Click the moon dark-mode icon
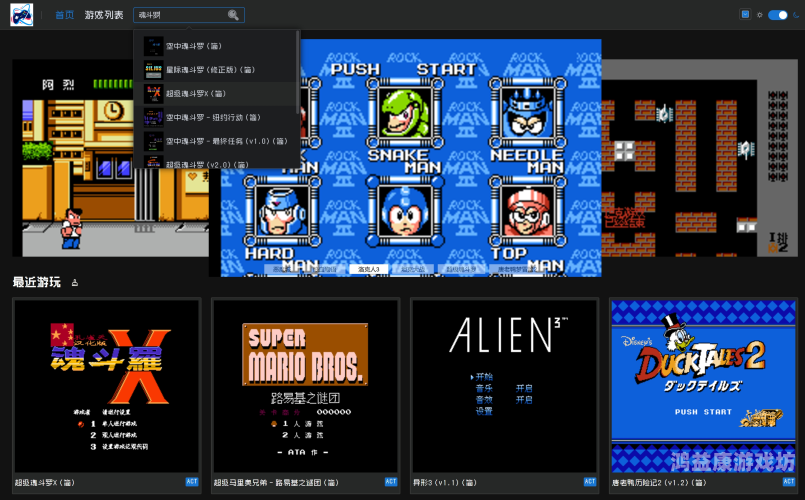This screenshot has width=805, height=500. [795, 15]
